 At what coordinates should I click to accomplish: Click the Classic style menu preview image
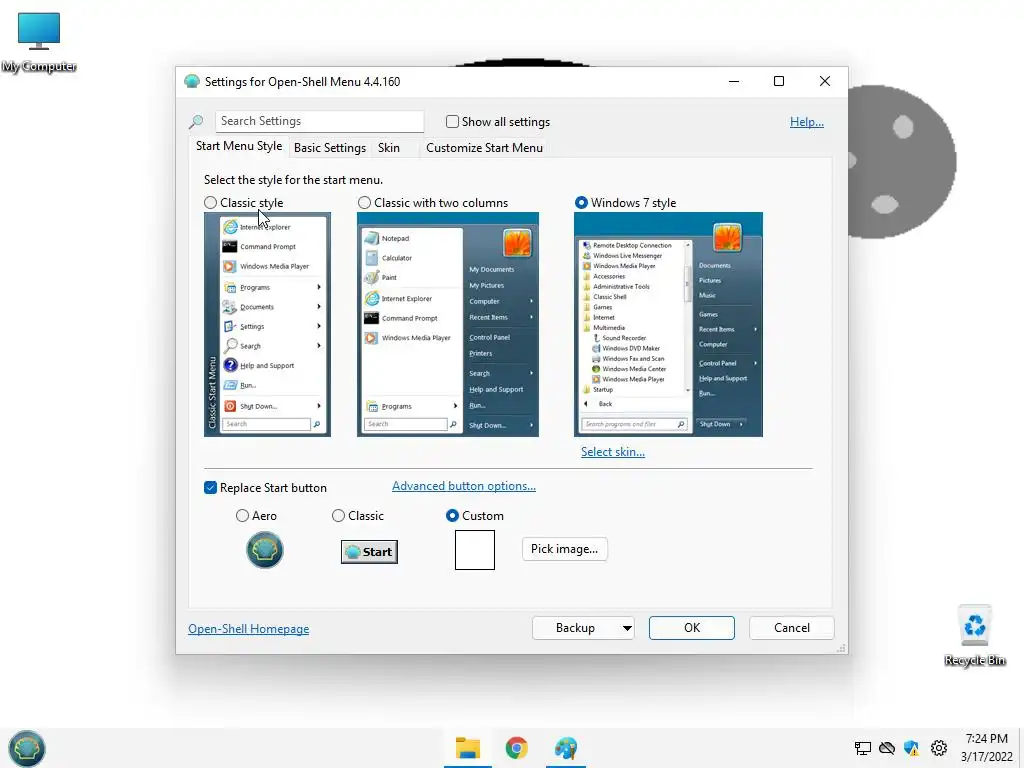[x=267, y=325]
